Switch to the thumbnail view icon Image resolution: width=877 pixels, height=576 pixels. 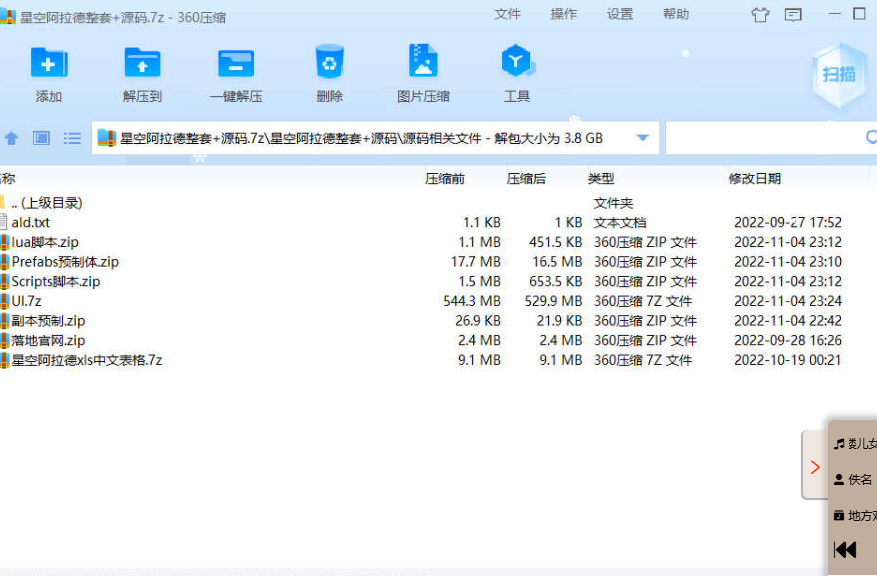coord(41,138)
